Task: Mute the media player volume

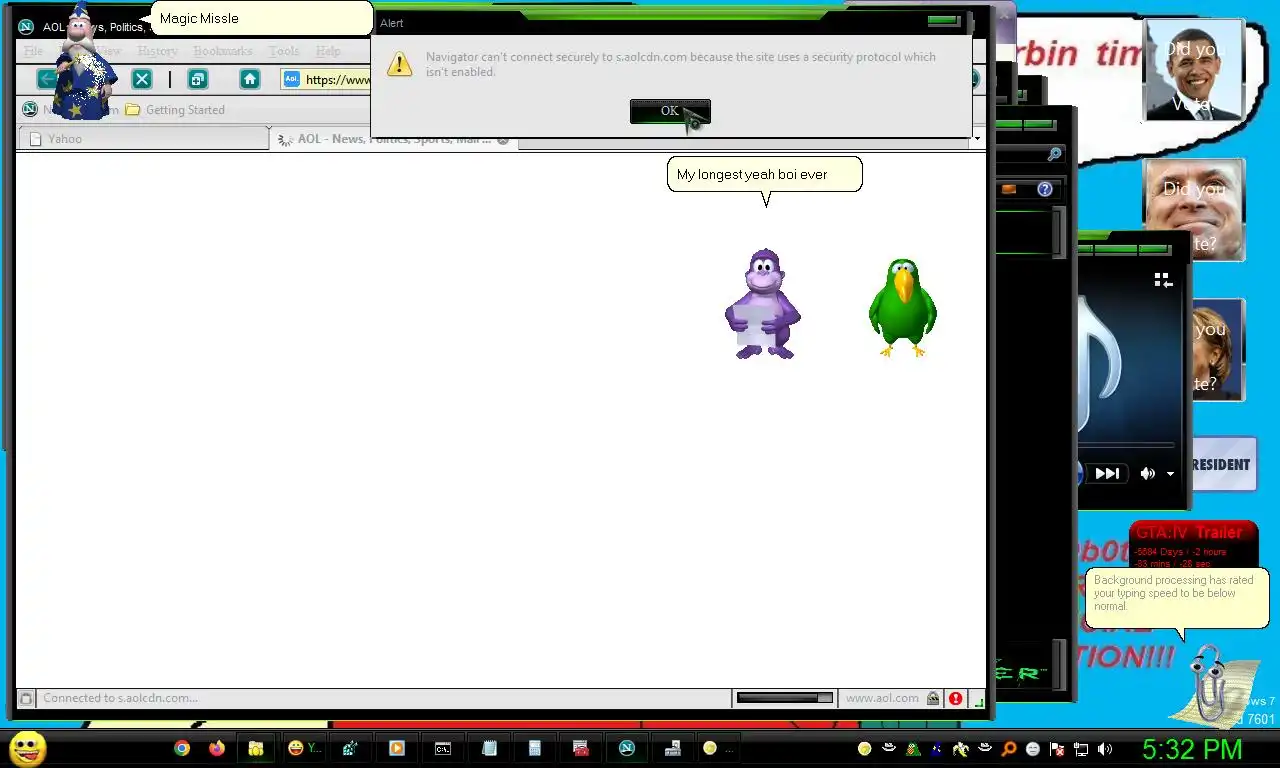Action: click(x=1148, y=474)
